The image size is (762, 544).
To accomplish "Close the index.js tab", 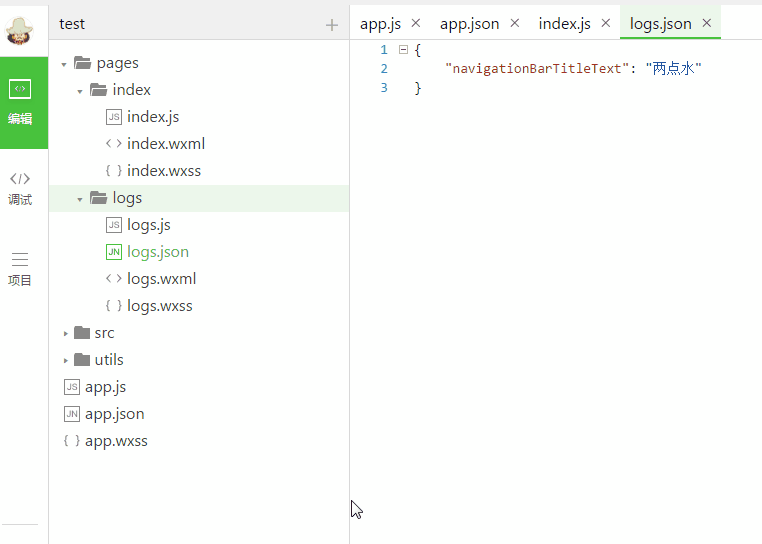I will point(606,23).
